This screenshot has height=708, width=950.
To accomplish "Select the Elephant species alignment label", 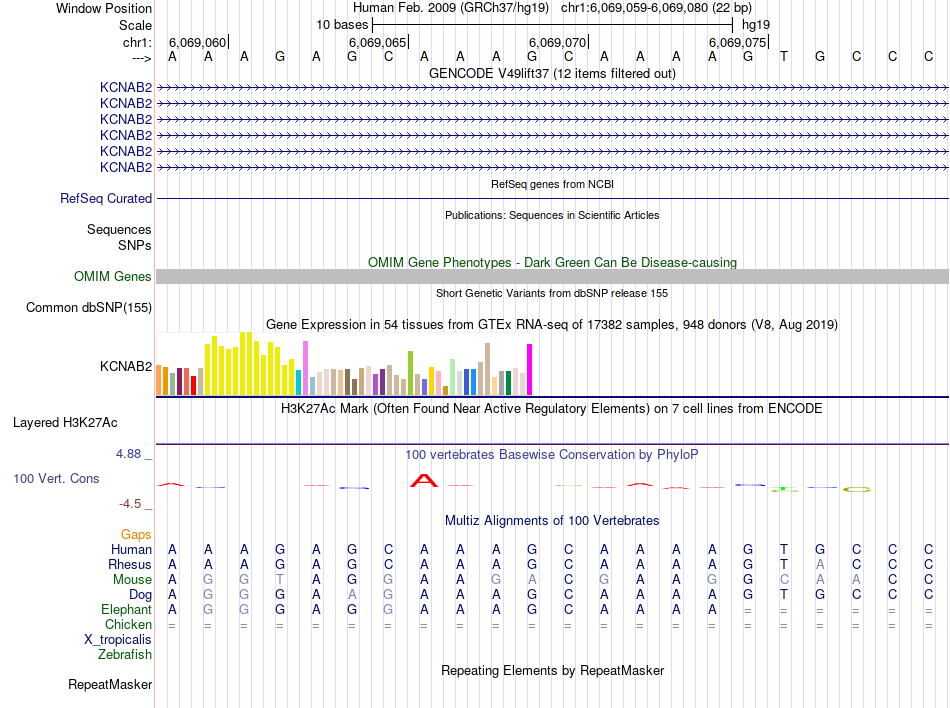I will point(126,610).
